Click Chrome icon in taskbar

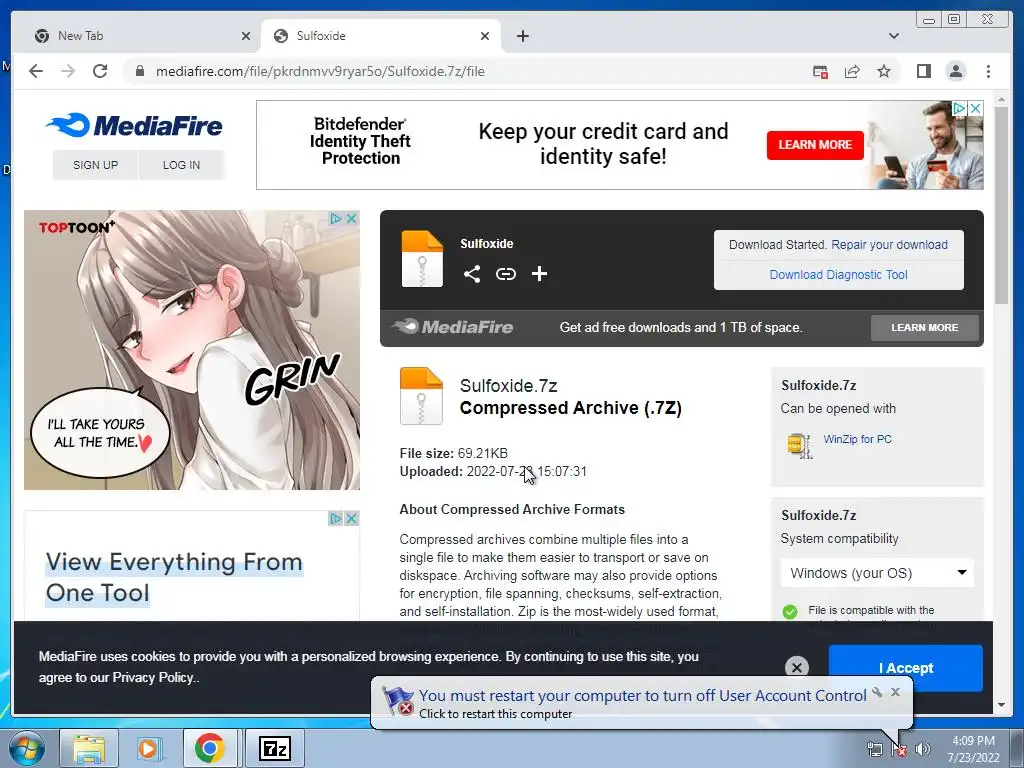(x=210, y=748)
